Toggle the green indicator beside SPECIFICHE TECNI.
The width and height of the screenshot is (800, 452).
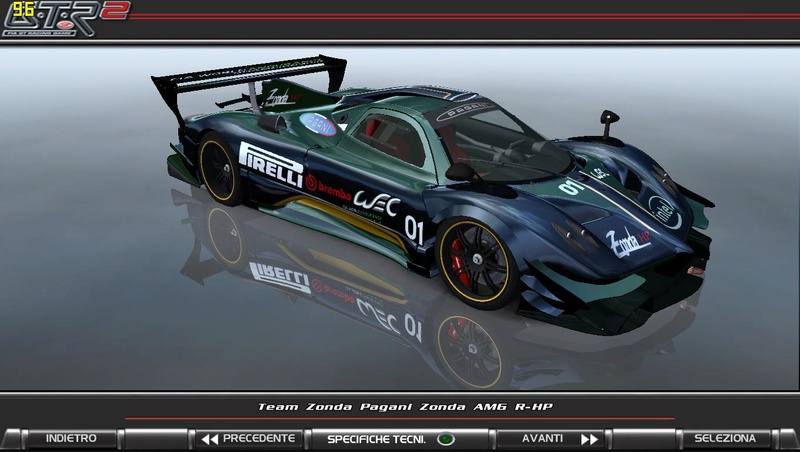click(446, 439)
